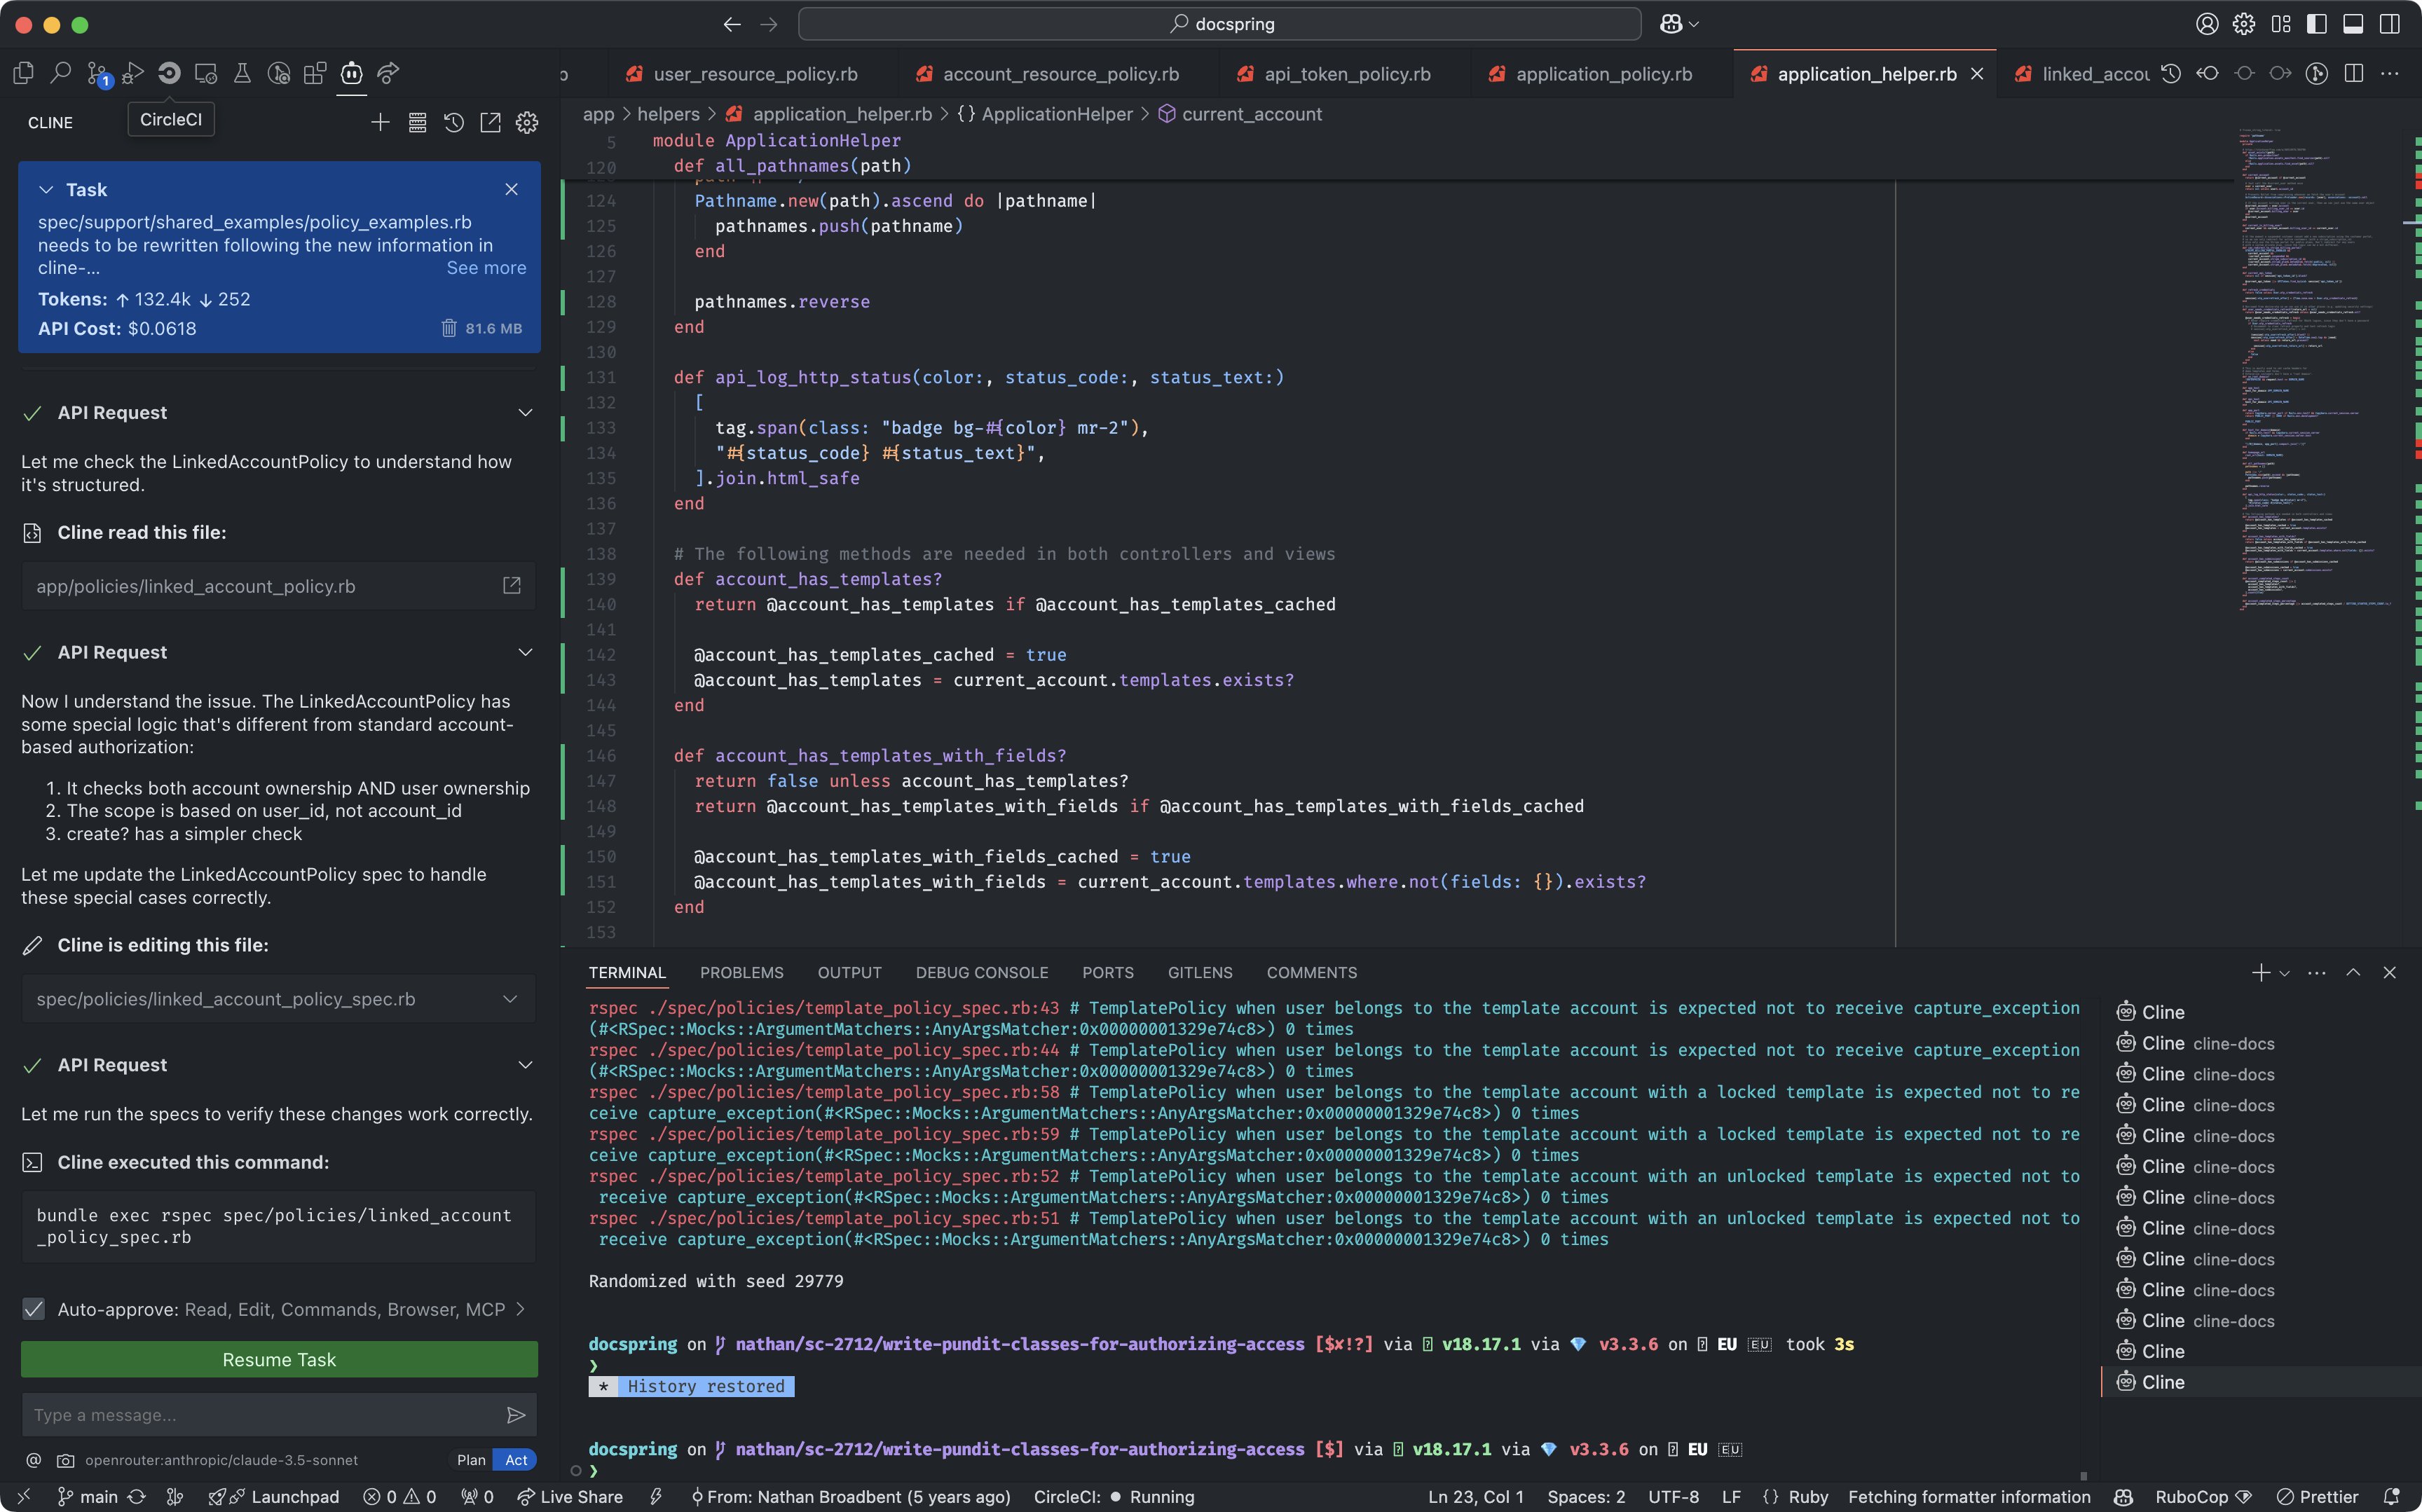Toggle GitLens file annotations icon

(x=2317, y=73)
